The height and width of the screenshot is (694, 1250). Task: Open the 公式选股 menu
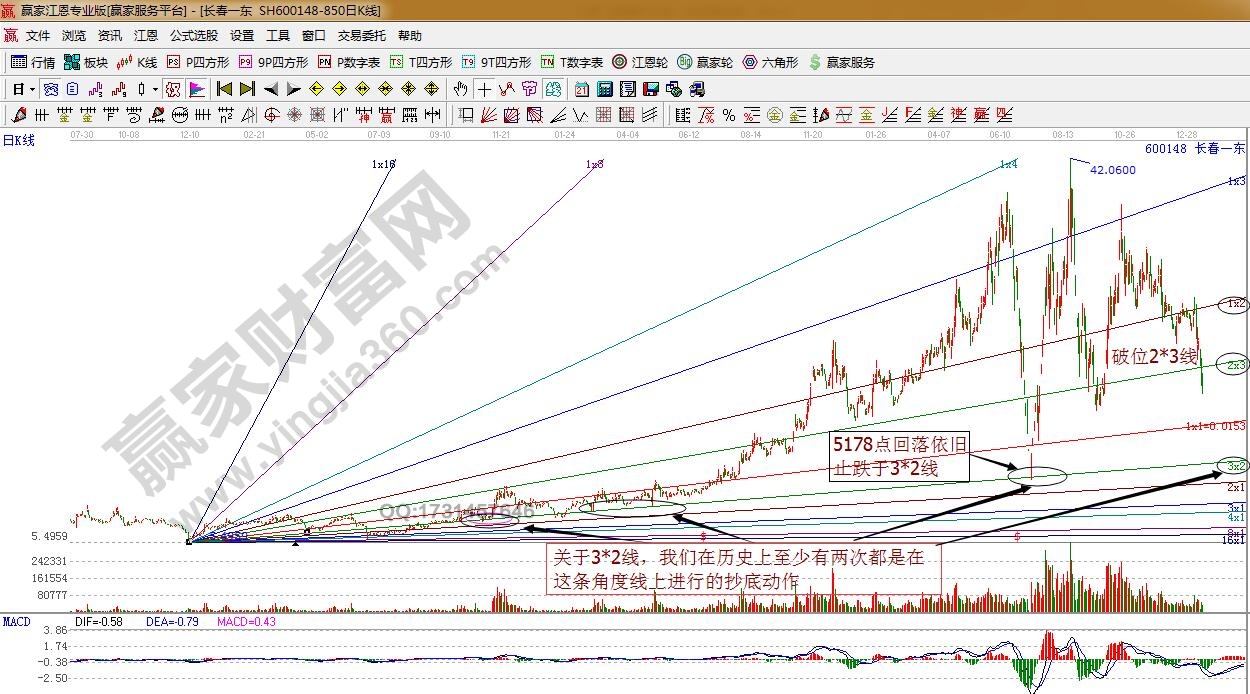pyautogui.click(x=194, y=35)
